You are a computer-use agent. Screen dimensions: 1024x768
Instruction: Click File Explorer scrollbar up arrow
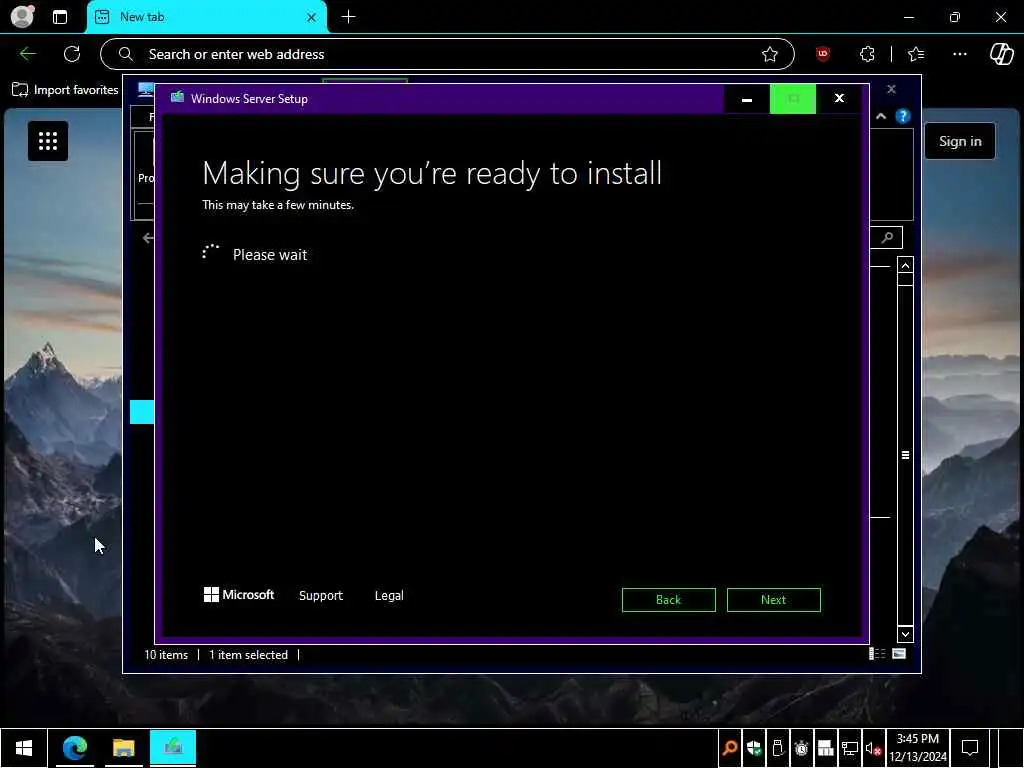[x=905, y=265]
